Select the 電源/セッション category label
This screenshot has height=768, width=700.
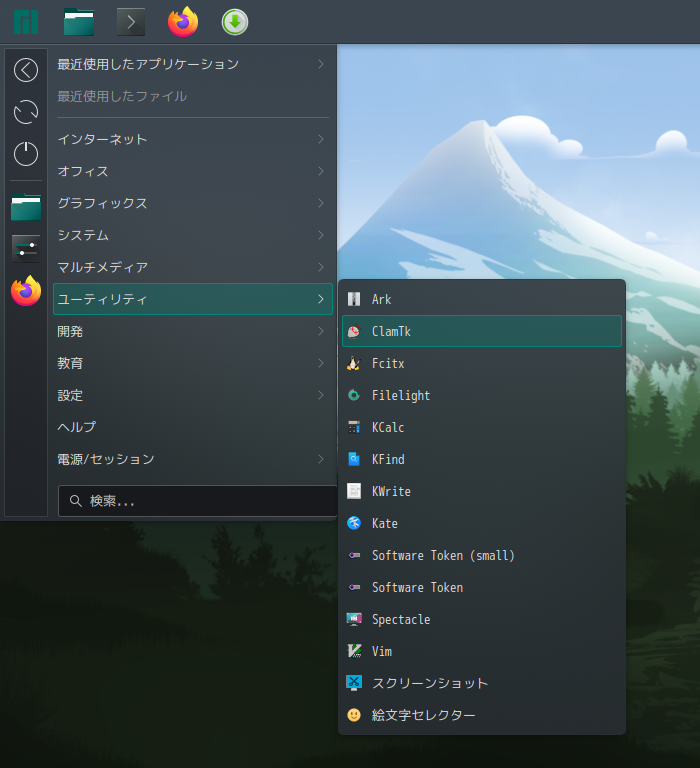106,459
